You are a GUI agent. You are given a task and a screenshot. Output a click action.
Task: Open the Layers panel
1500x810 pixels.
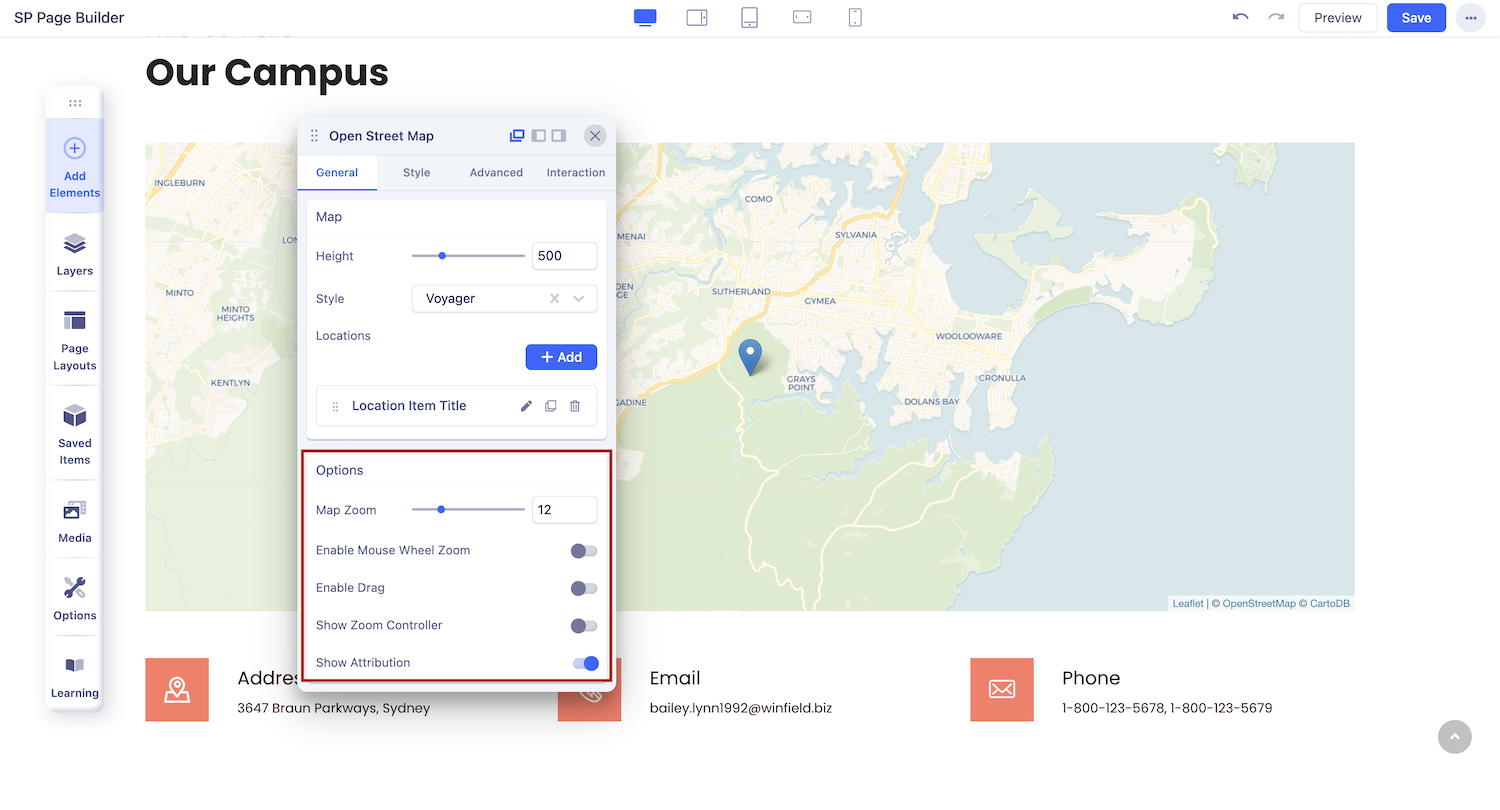coord(75,254)
